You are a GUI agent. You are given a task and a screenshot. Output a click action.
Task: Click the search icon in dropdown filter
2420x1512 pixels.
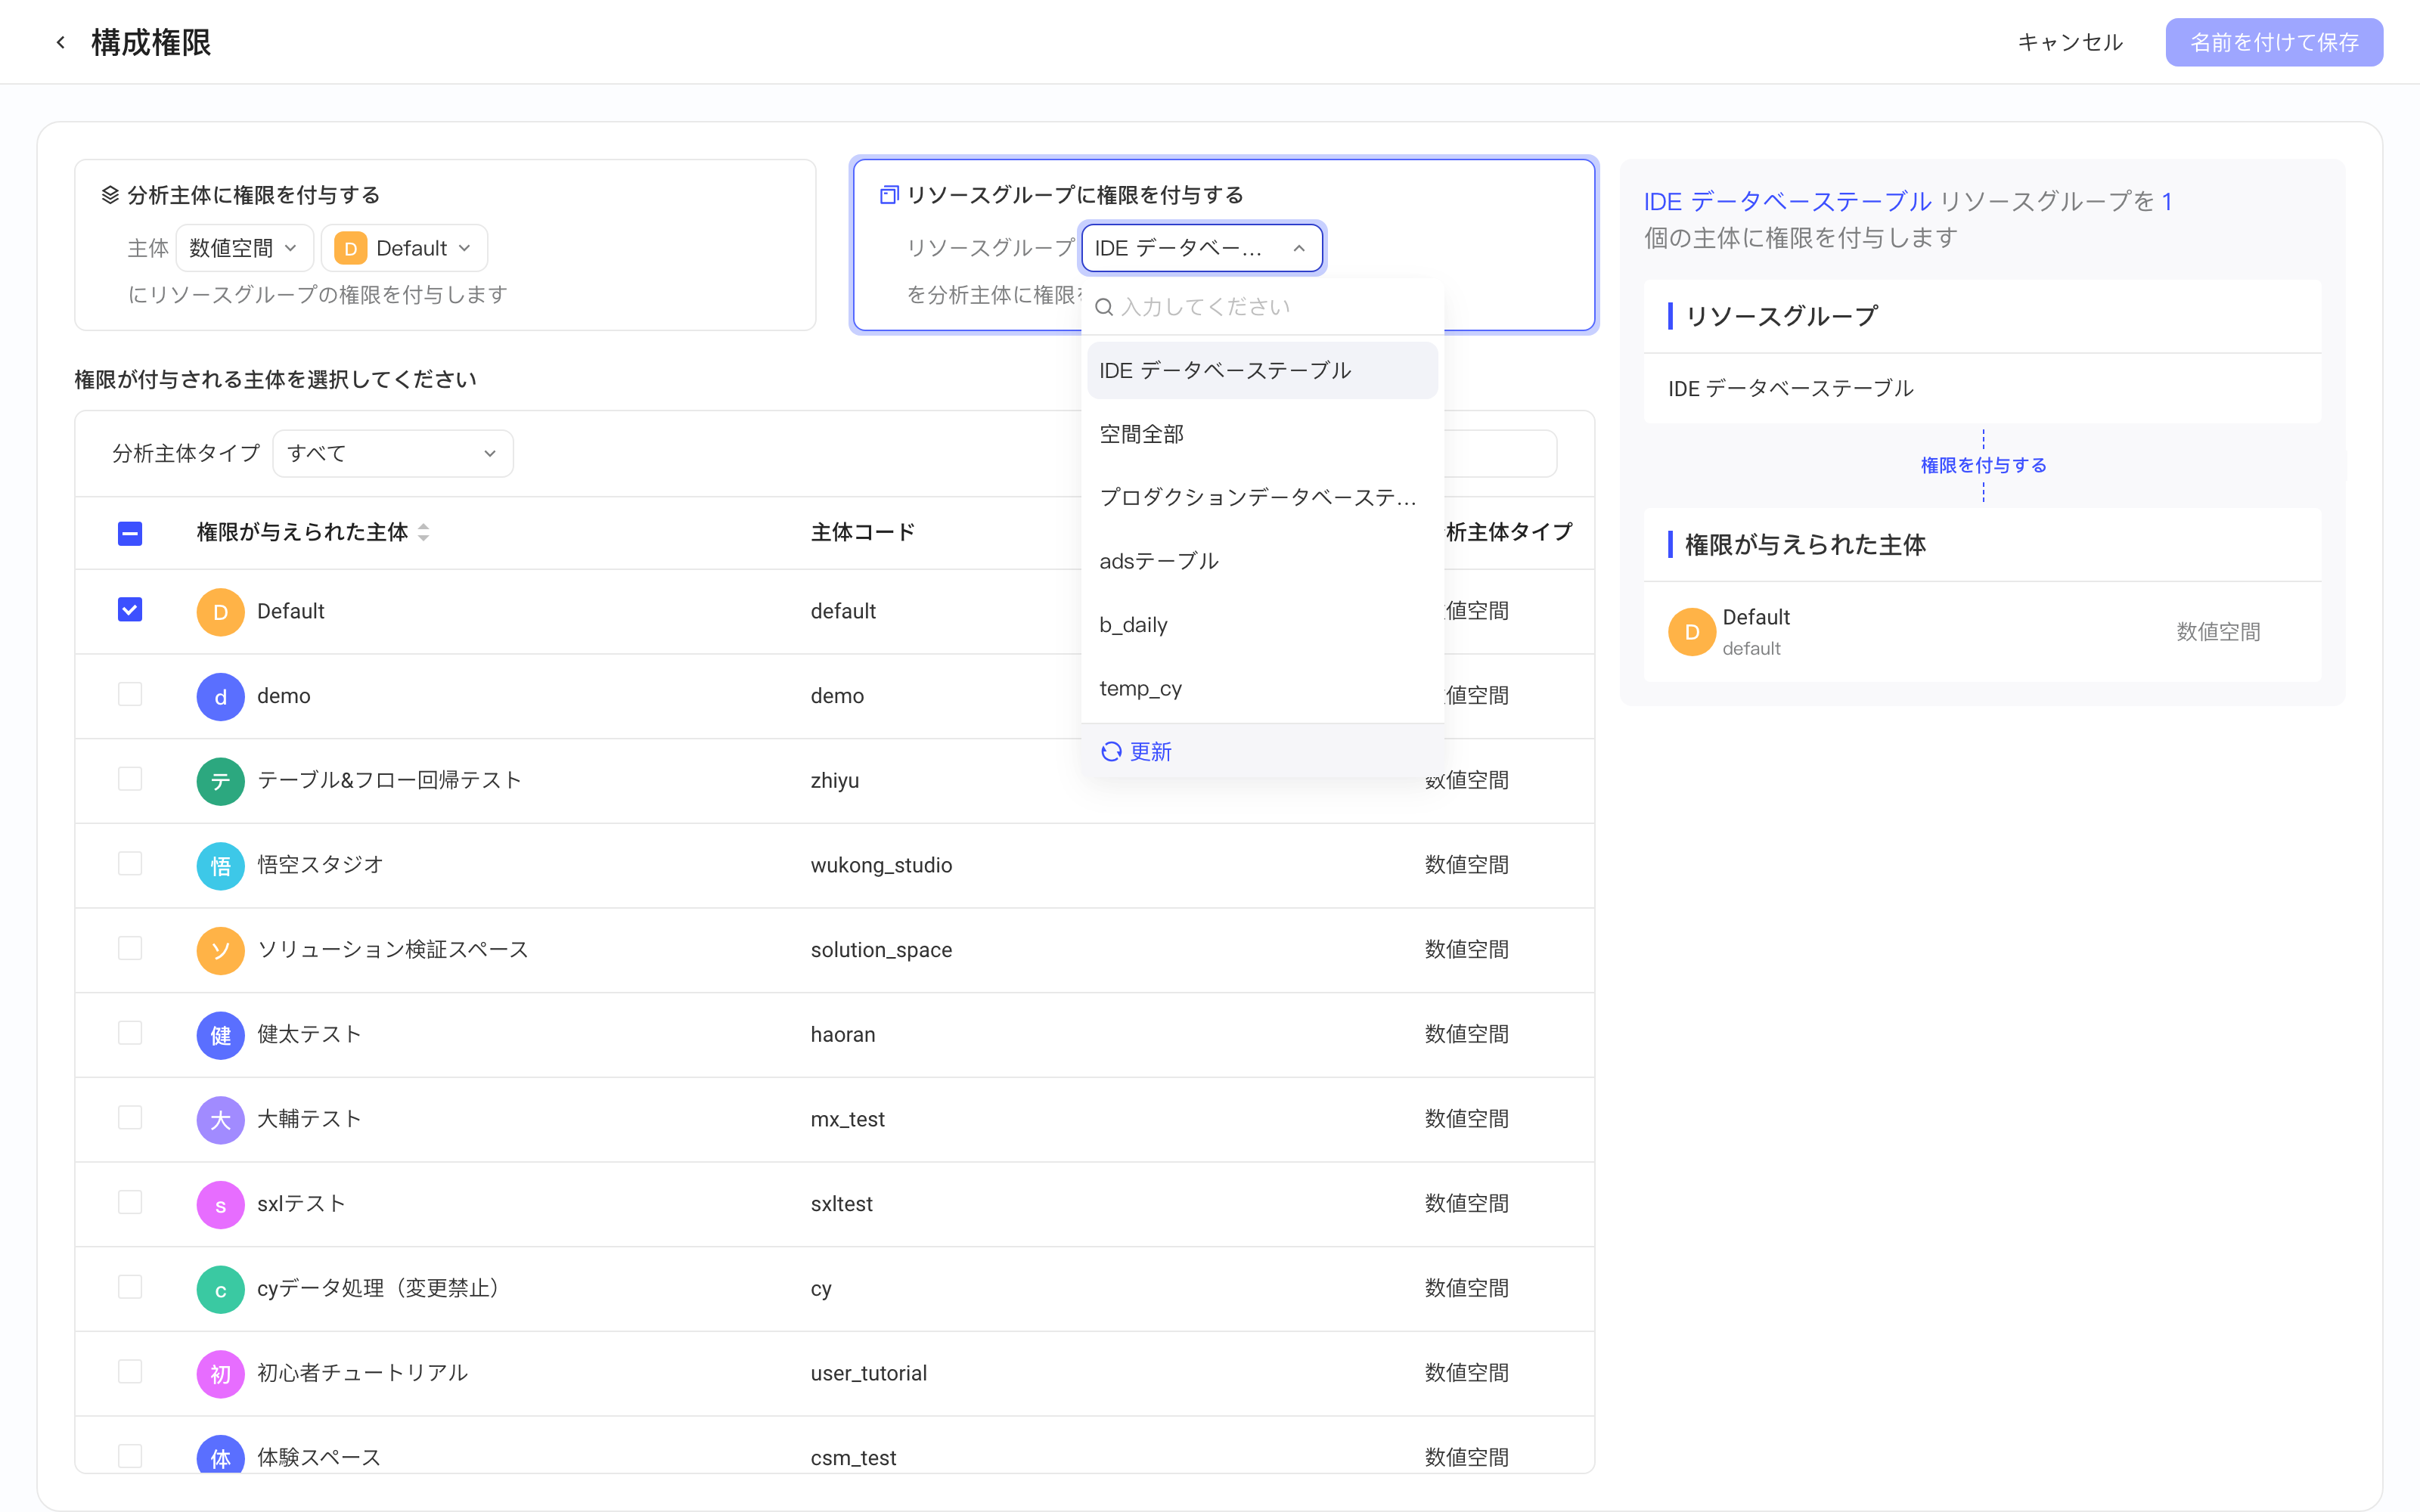point(1104,307)
